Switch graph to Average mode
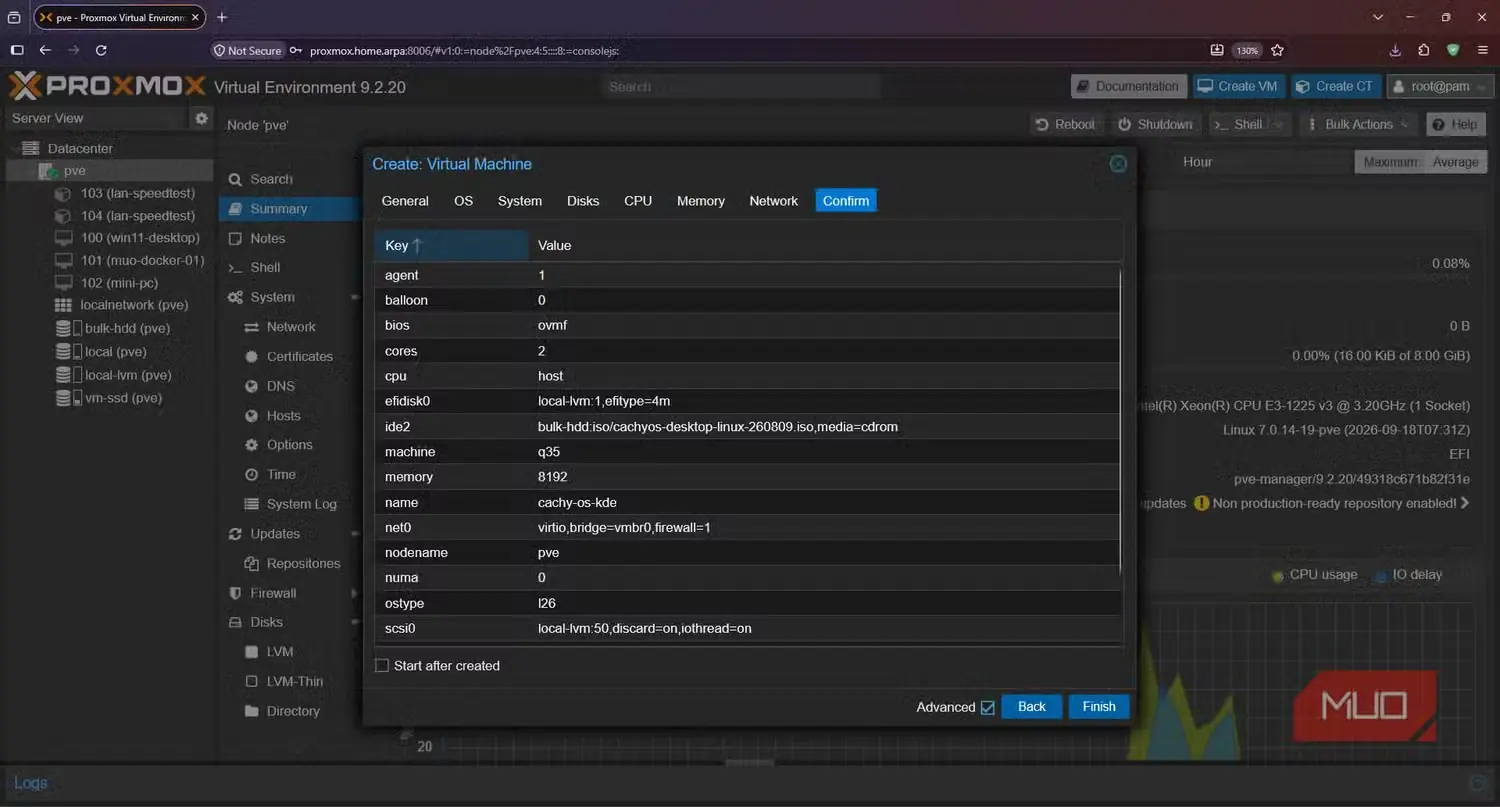Viewport: 1500px width, 807px height. (1455, 162)
